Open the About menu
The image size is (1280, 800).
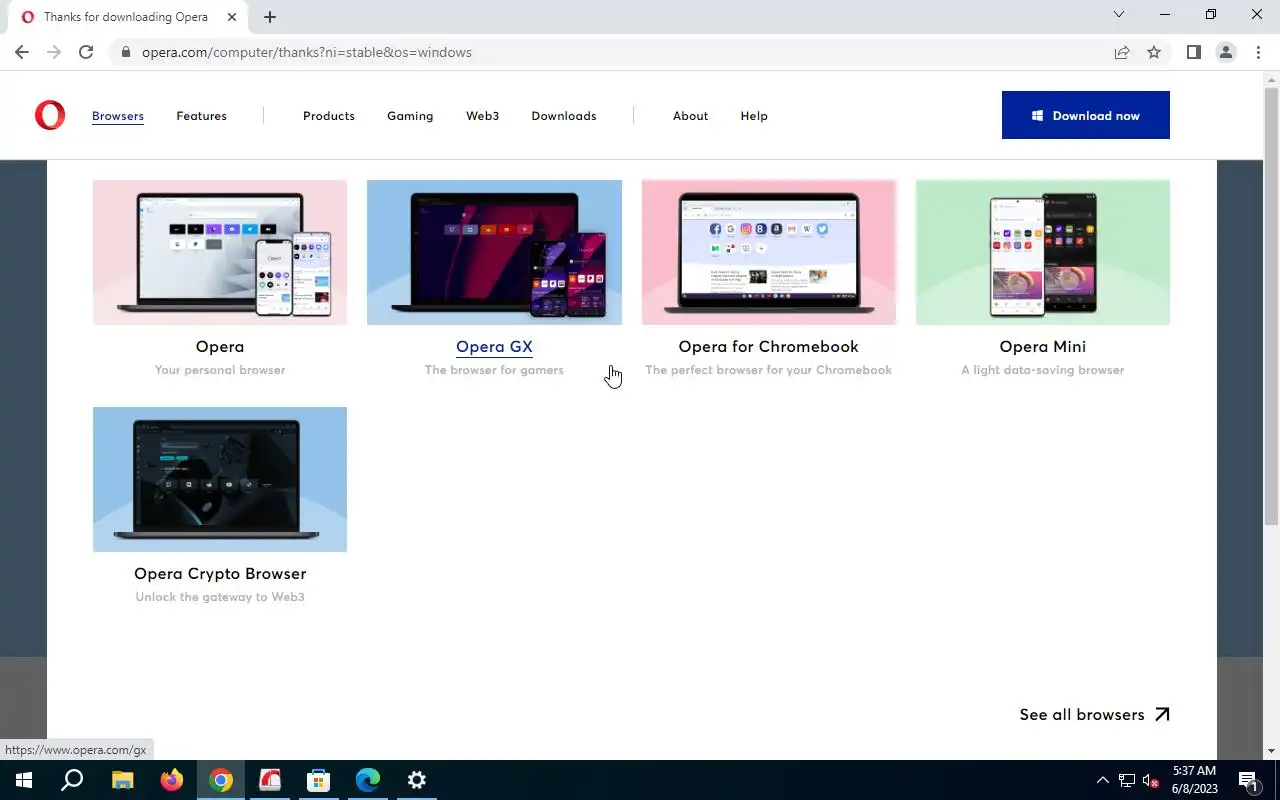click(690, 116)
